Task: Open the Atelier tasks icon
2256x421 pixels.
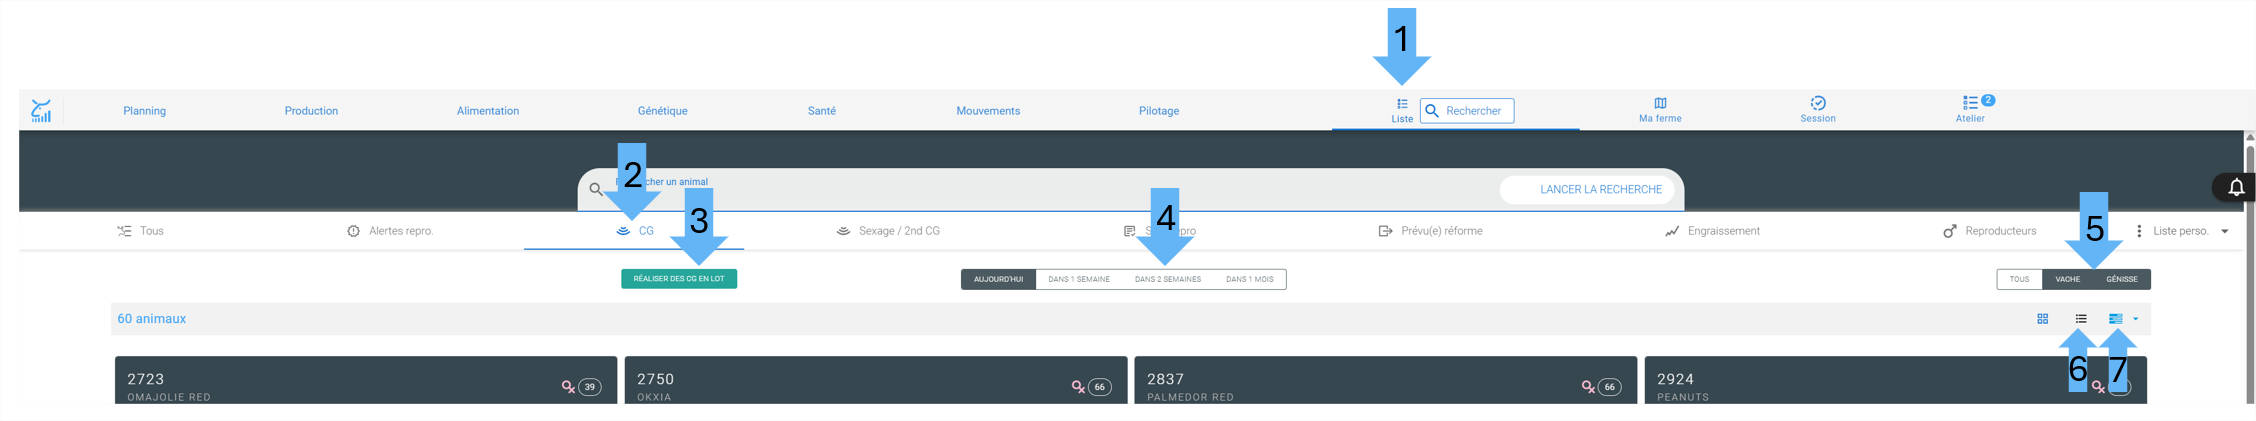Action: coord(1970,110)
